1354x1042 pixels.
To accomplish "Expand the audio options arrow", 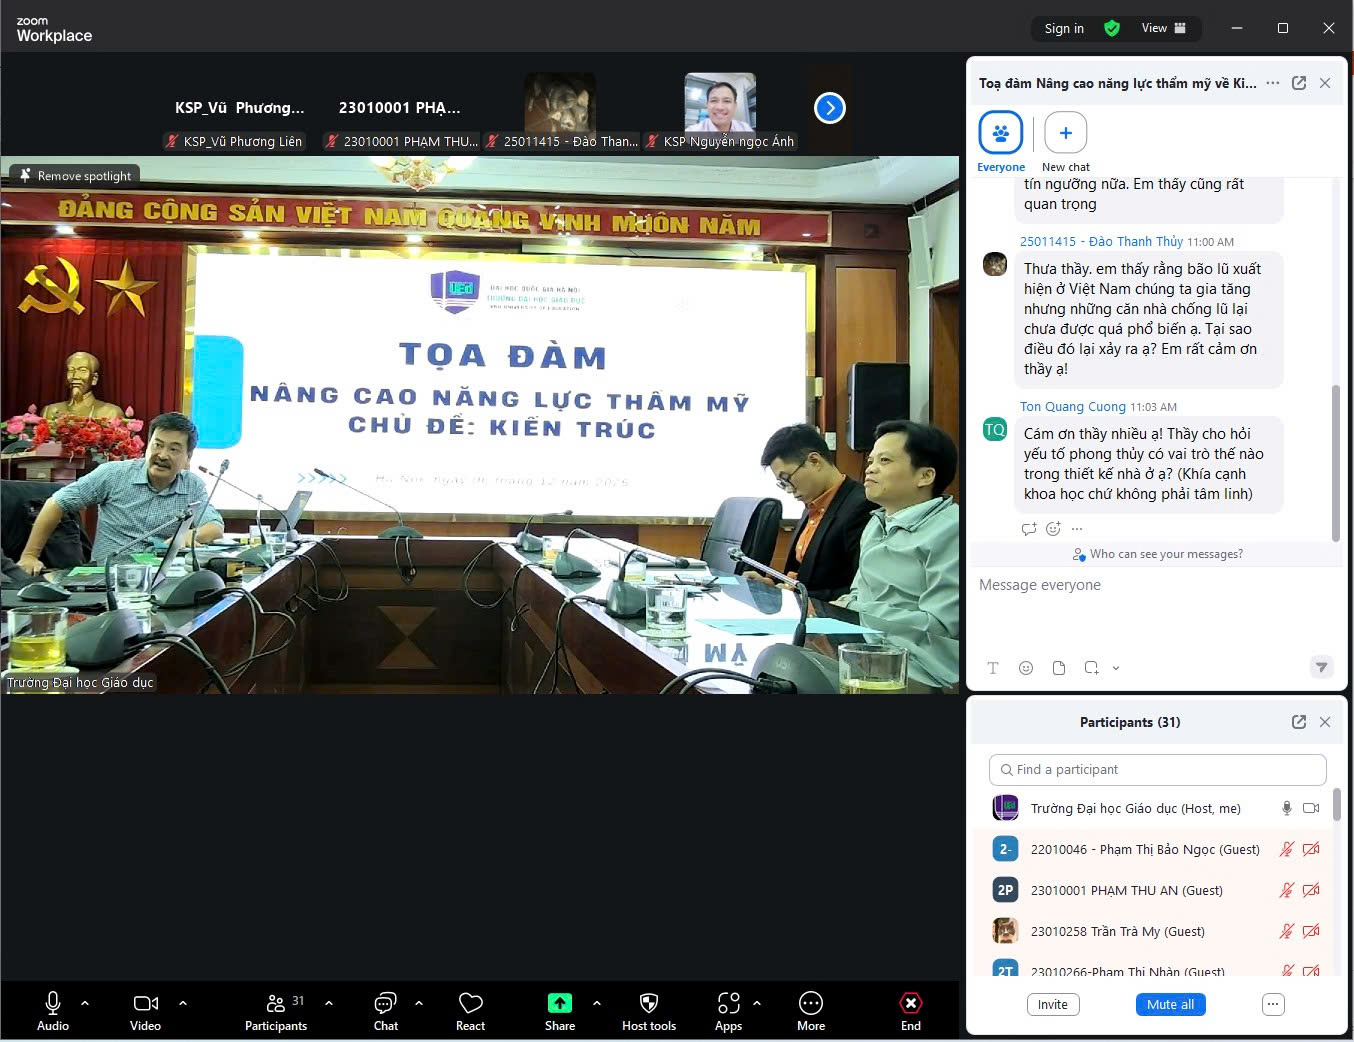I will click(85, 1002).
